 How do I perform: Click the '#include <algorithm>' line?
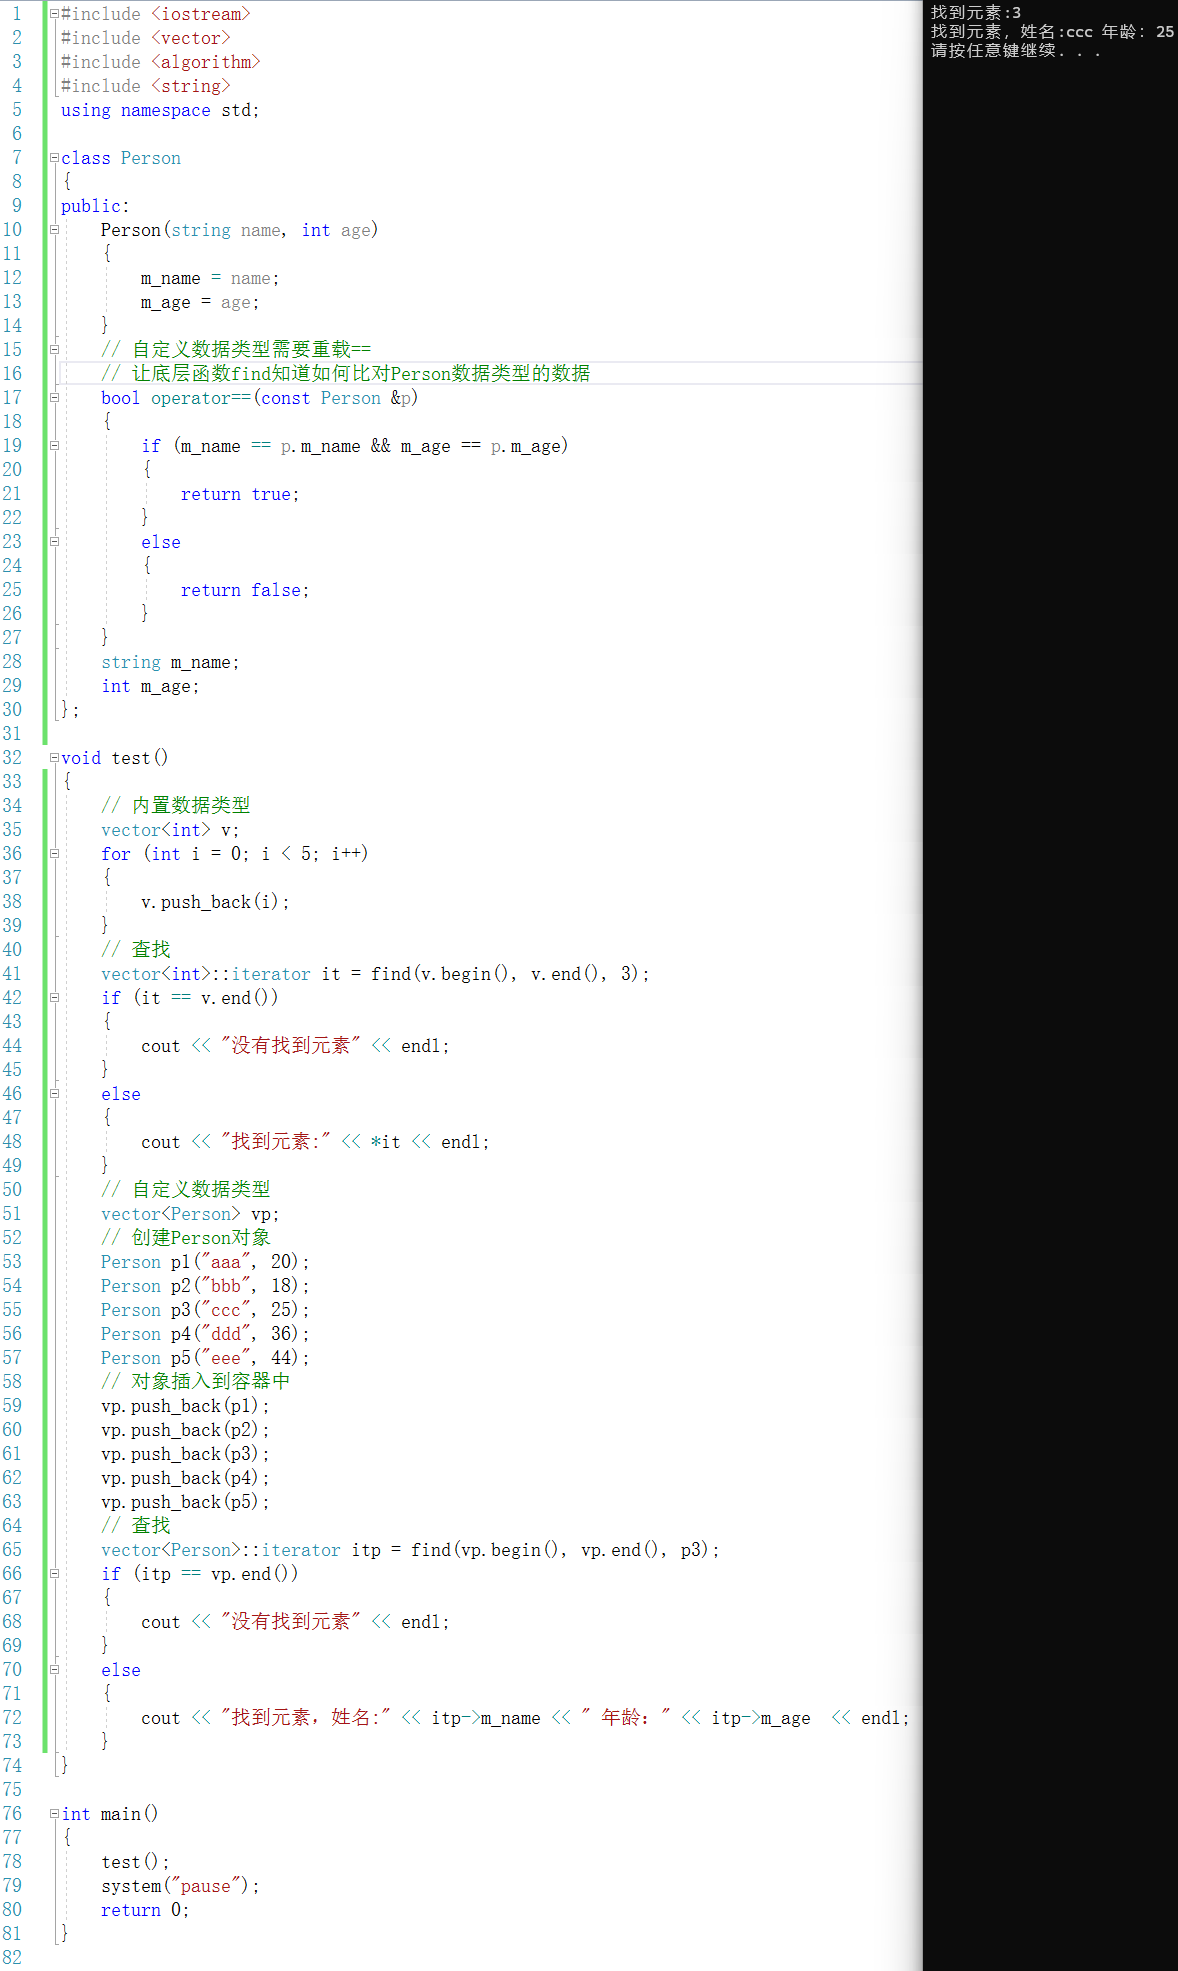(x=160, y=62)
